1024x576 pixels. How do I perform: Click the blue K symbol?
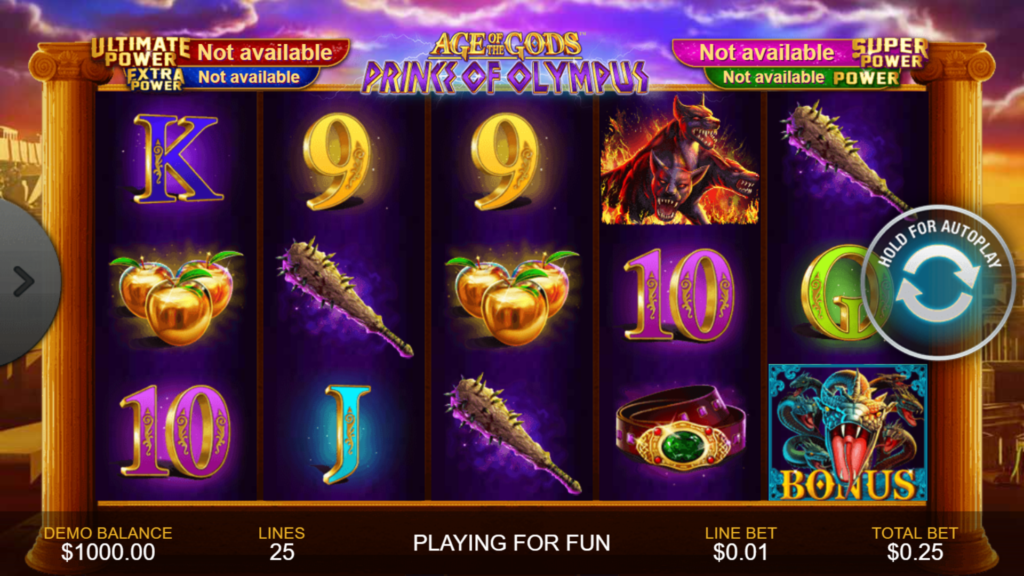tap(176, 159)
